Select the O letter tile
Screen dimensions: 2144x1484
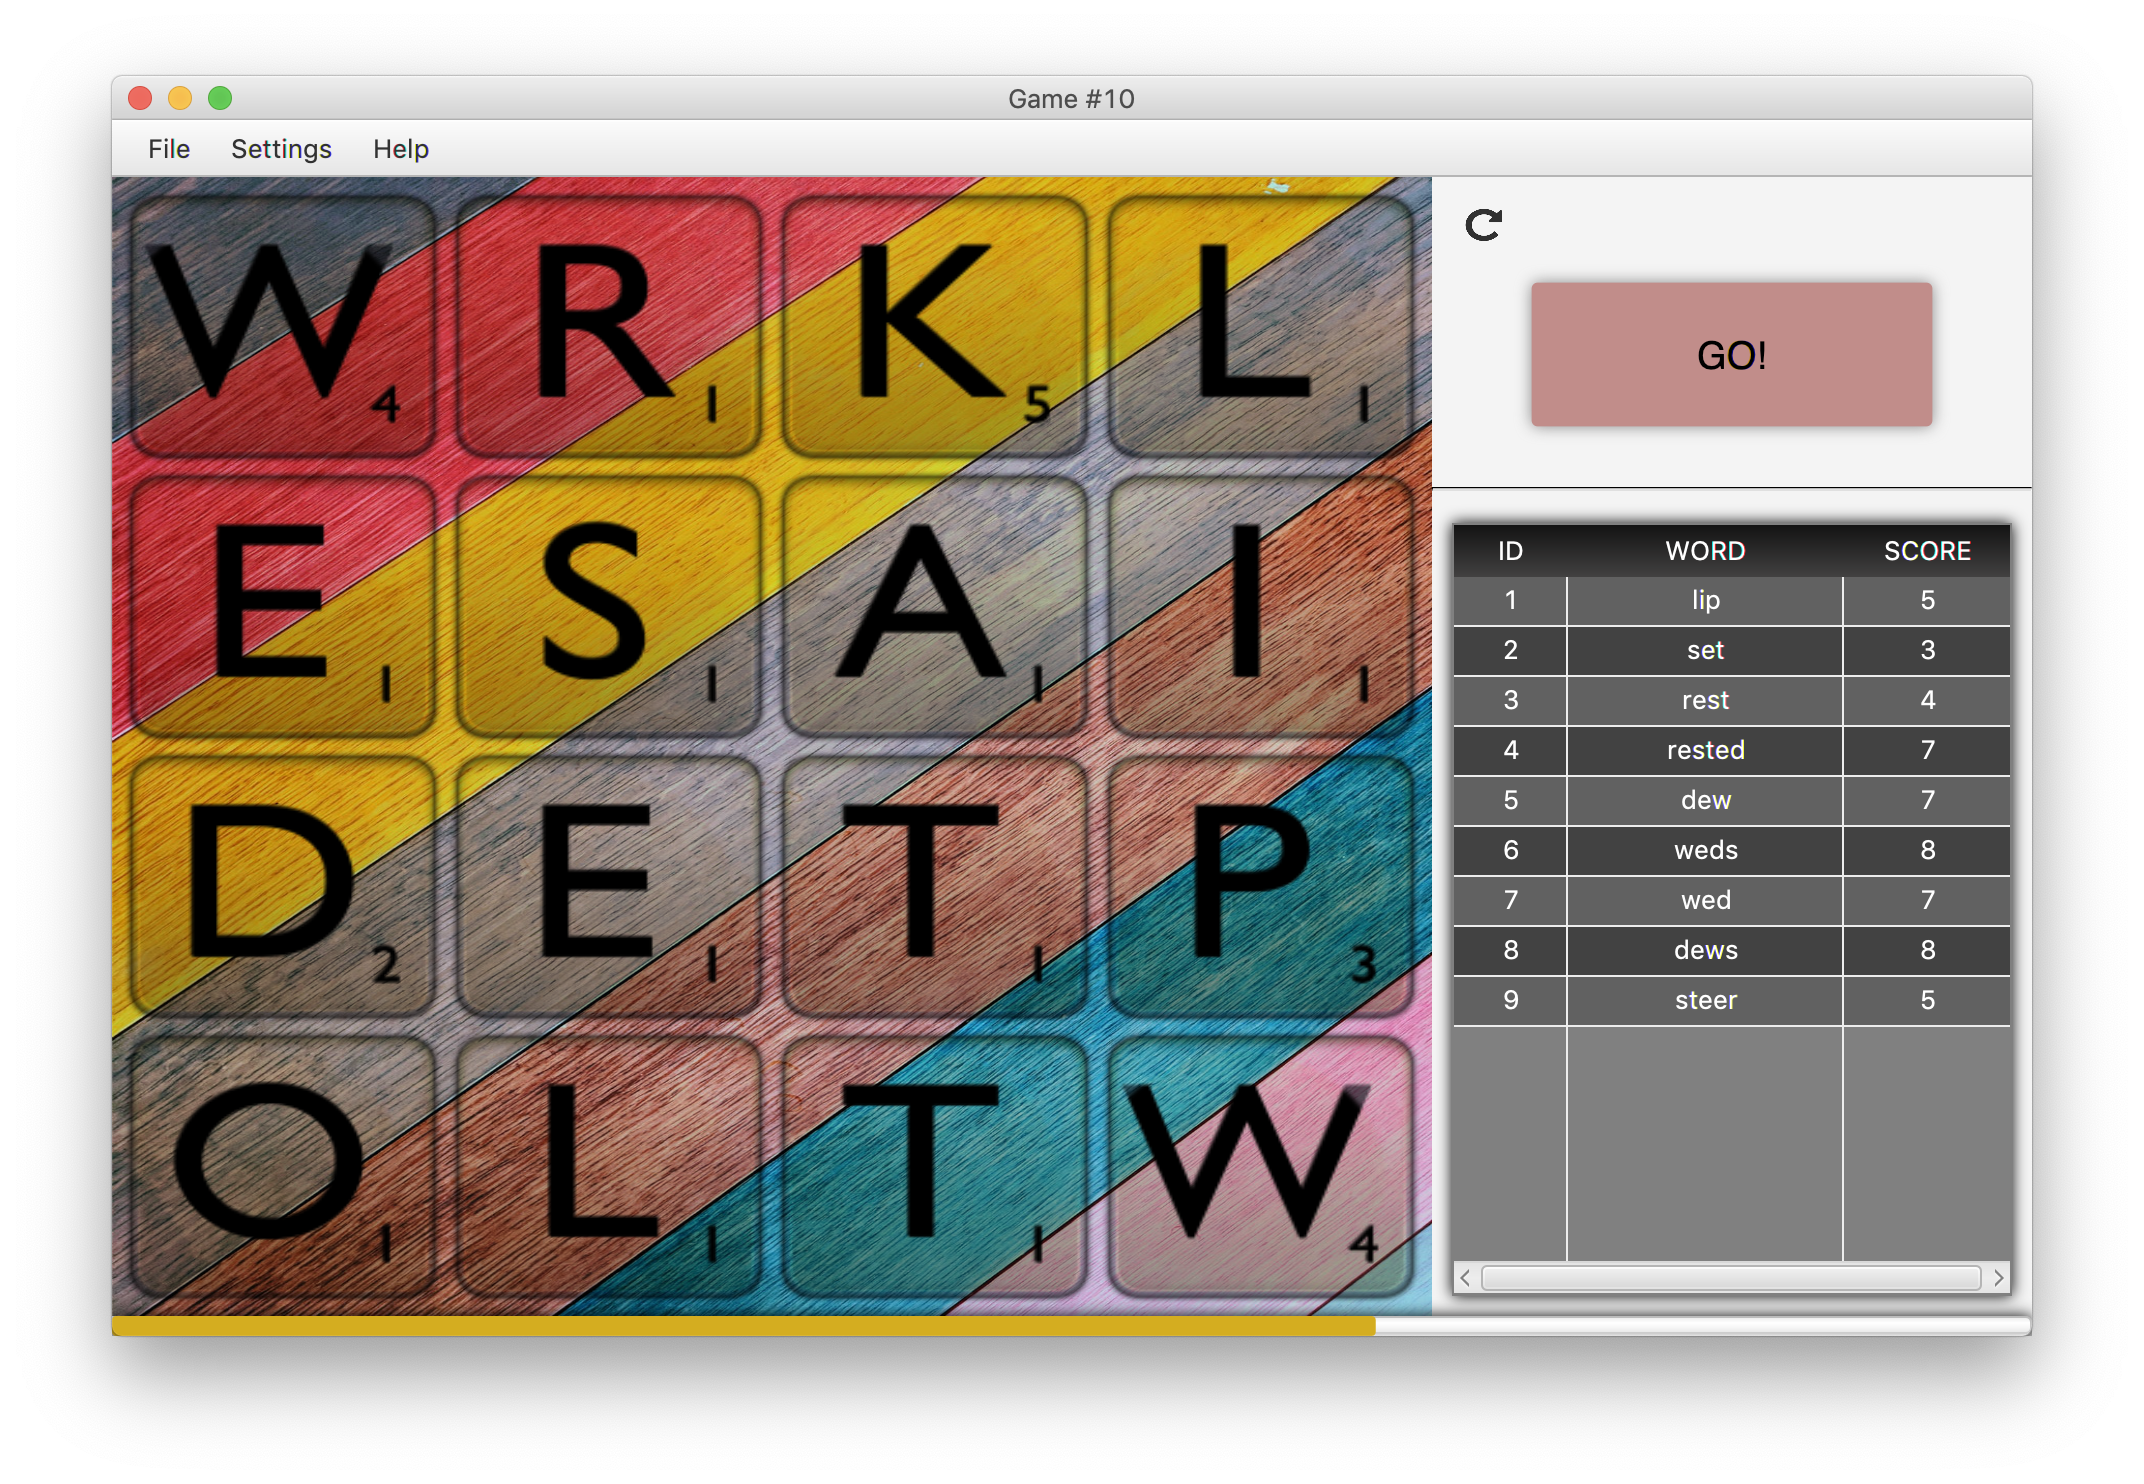[282, 1166]
